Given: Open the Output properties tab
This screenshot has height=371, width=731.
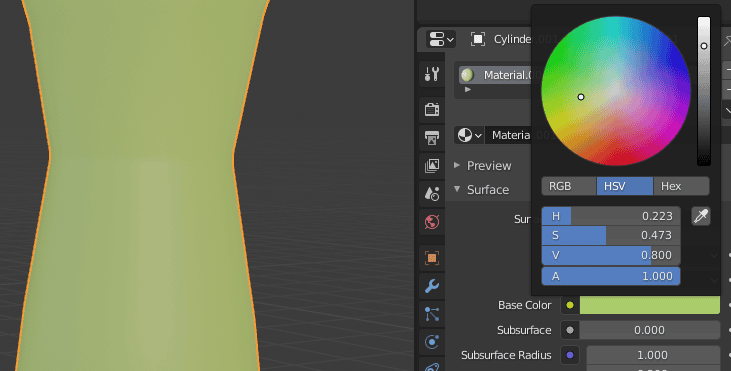Looking at the screenshot, I should pyautogui.click(x=432, y=137).
